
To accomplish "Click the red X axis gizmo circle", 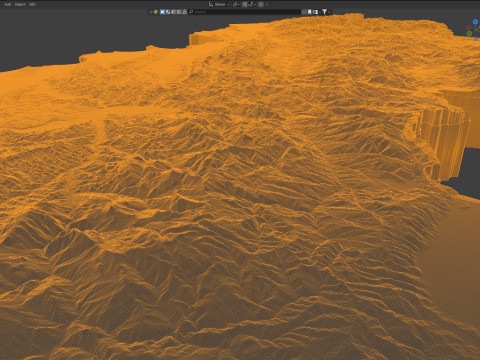I will (468, 28).
